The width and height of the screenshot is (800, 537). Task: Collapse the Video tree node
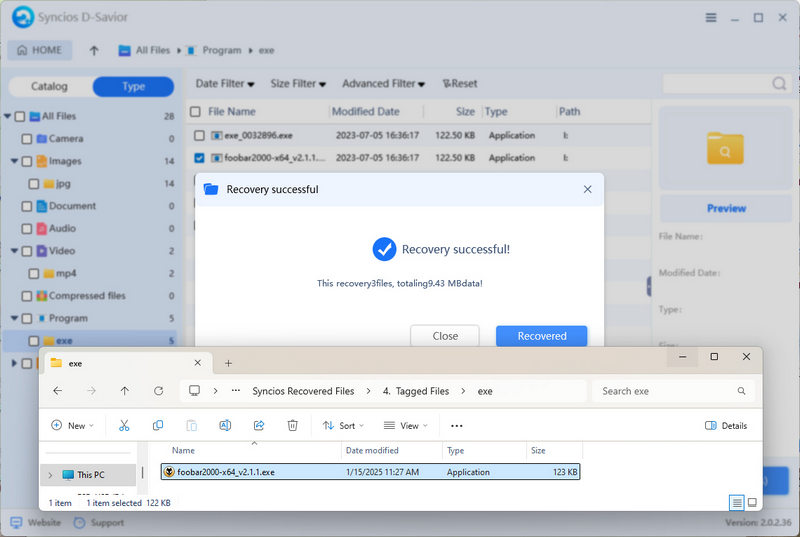(15, 251)
